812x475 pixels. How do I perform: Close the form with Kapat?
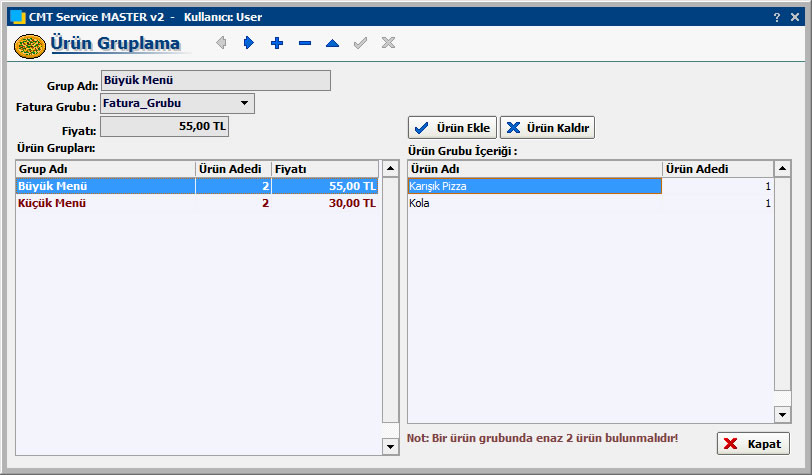click(753, 443)
